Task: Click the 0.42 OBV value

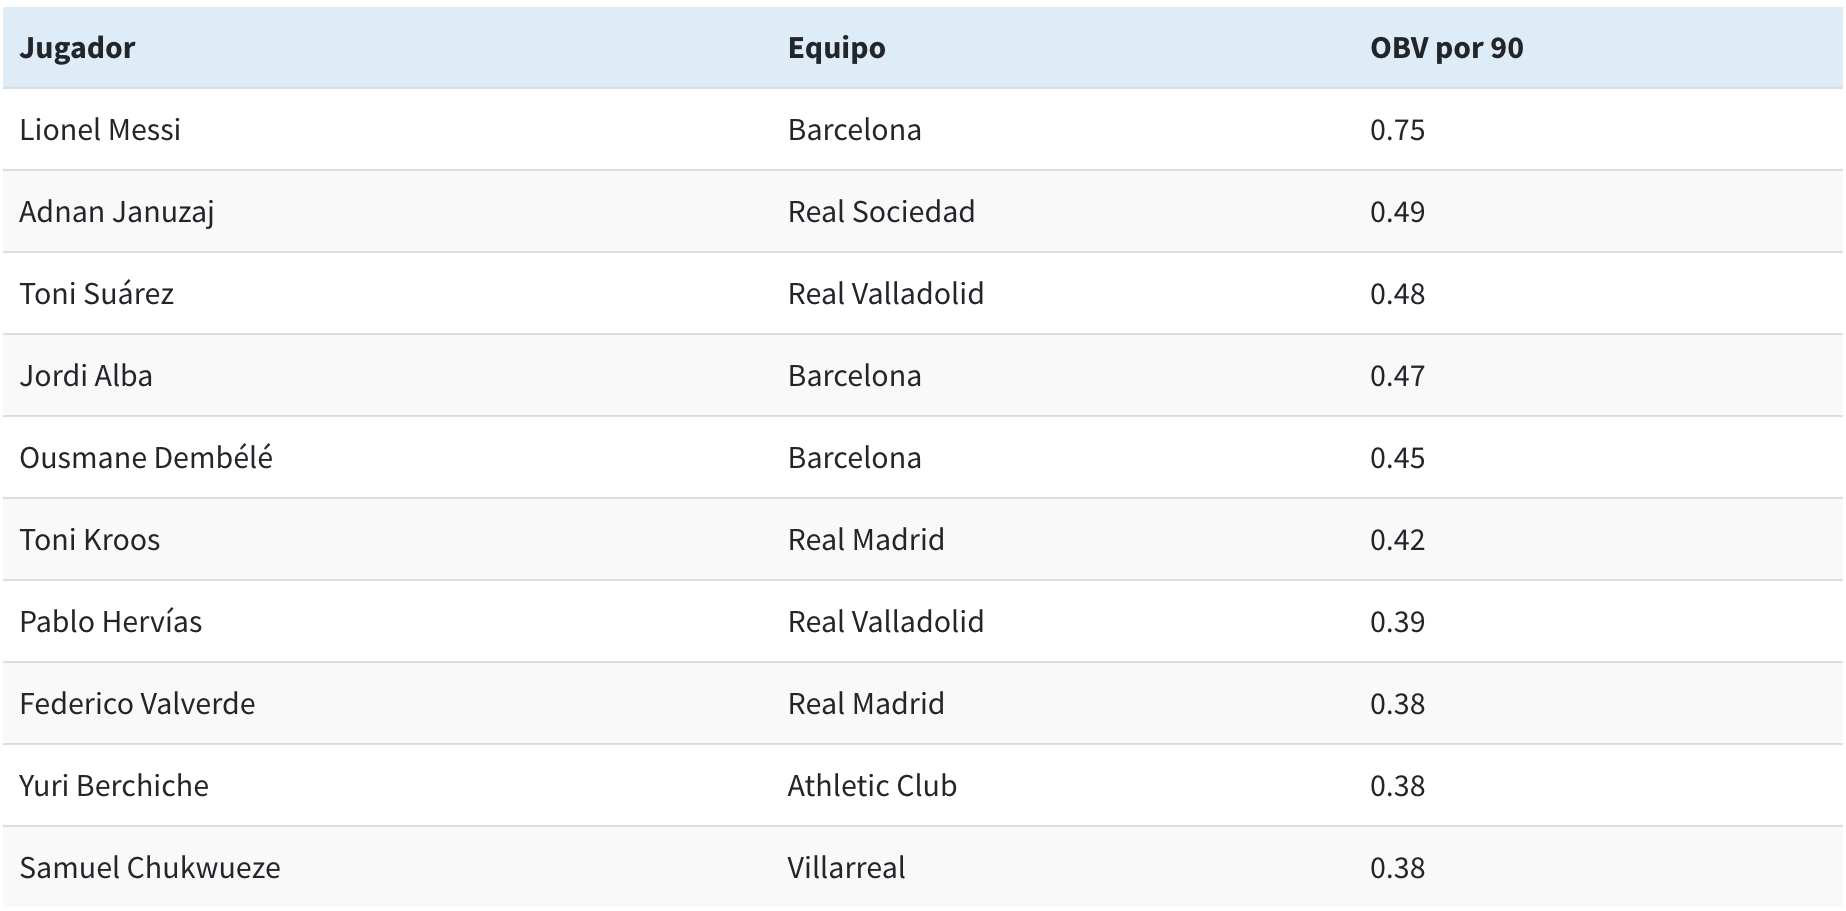Action: [1397, 540]
